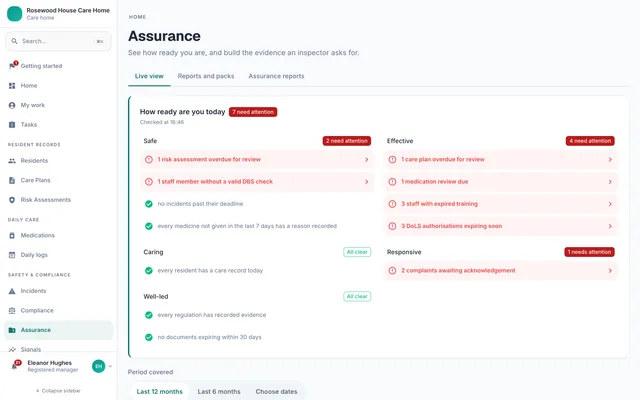Open notifications bell with badge

(15, 365)
